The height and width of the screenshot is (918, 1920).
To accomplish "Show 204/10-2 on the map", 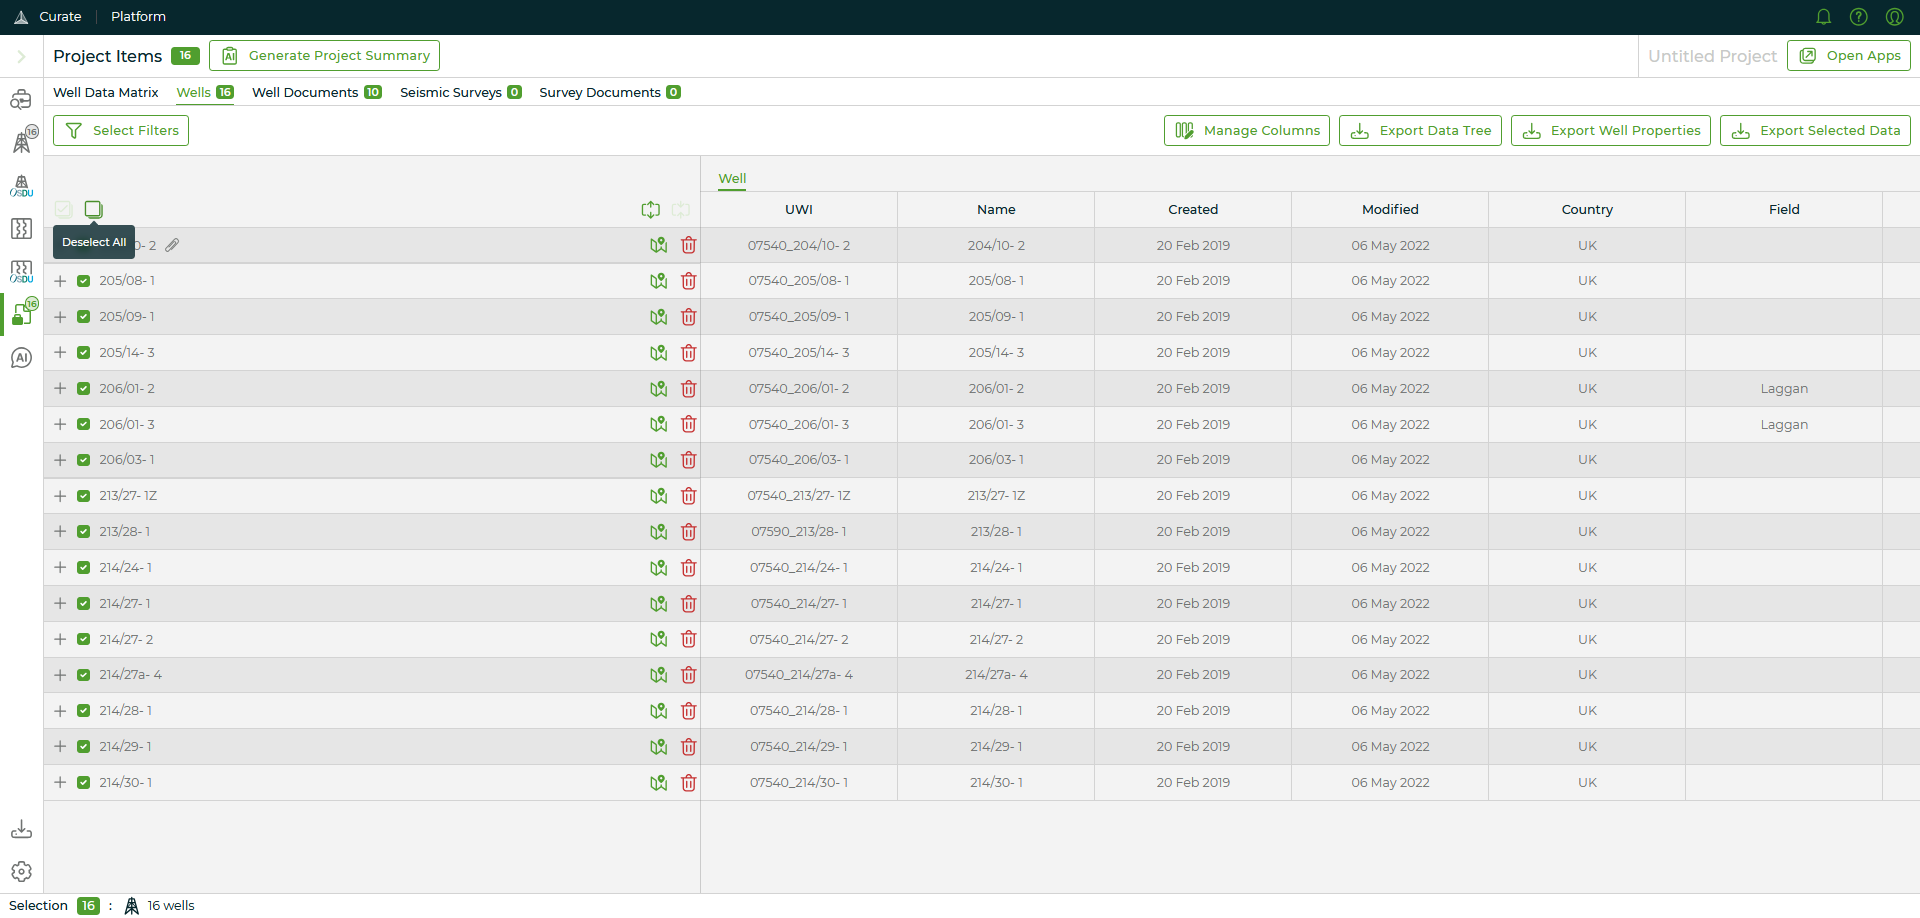I will coord(658,245).
